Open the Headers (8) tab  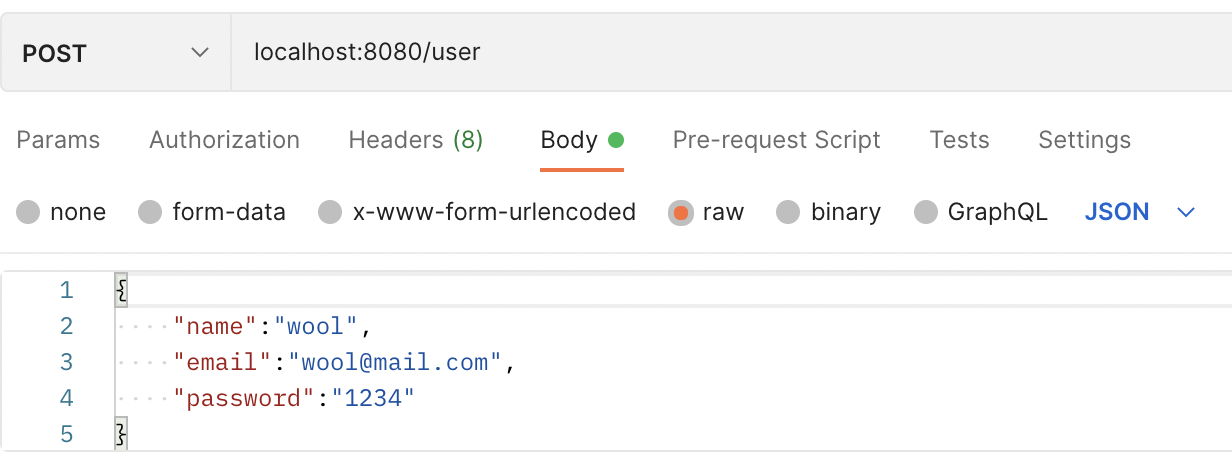pos(415,140)
